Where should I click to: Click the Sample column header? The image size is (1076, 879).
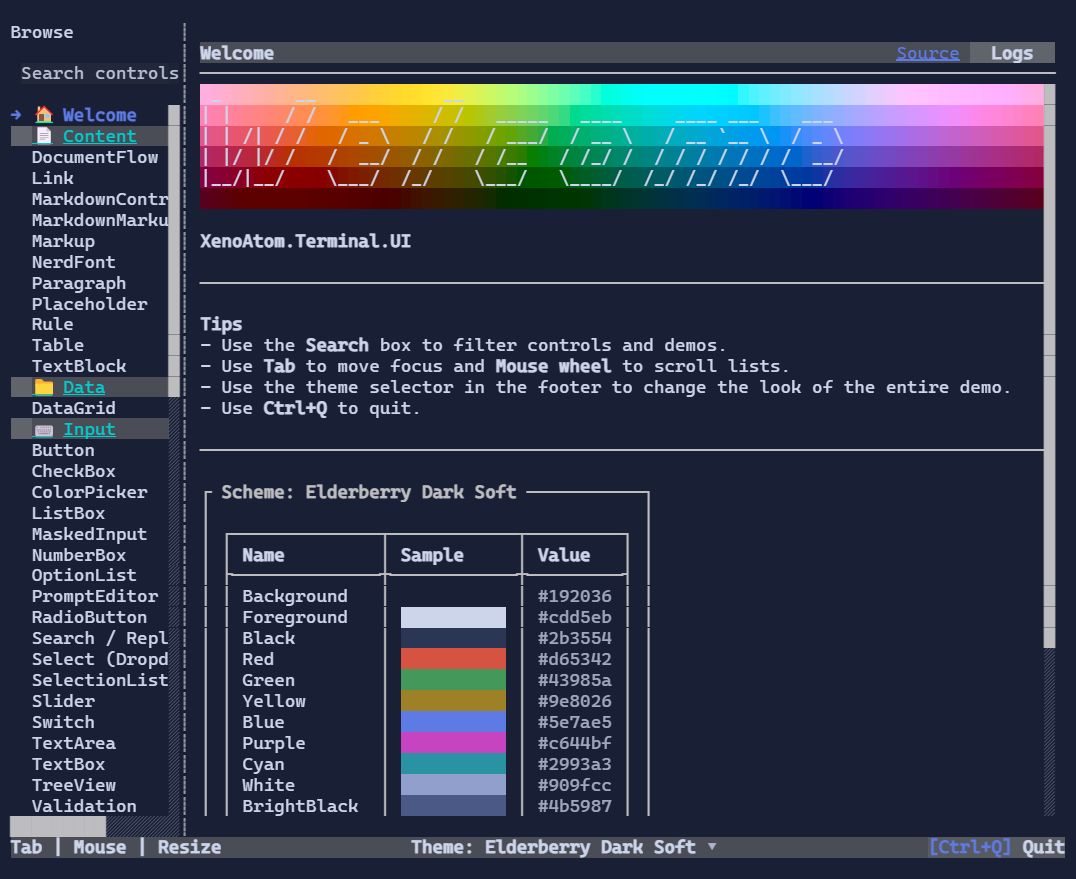click(432, 555)
